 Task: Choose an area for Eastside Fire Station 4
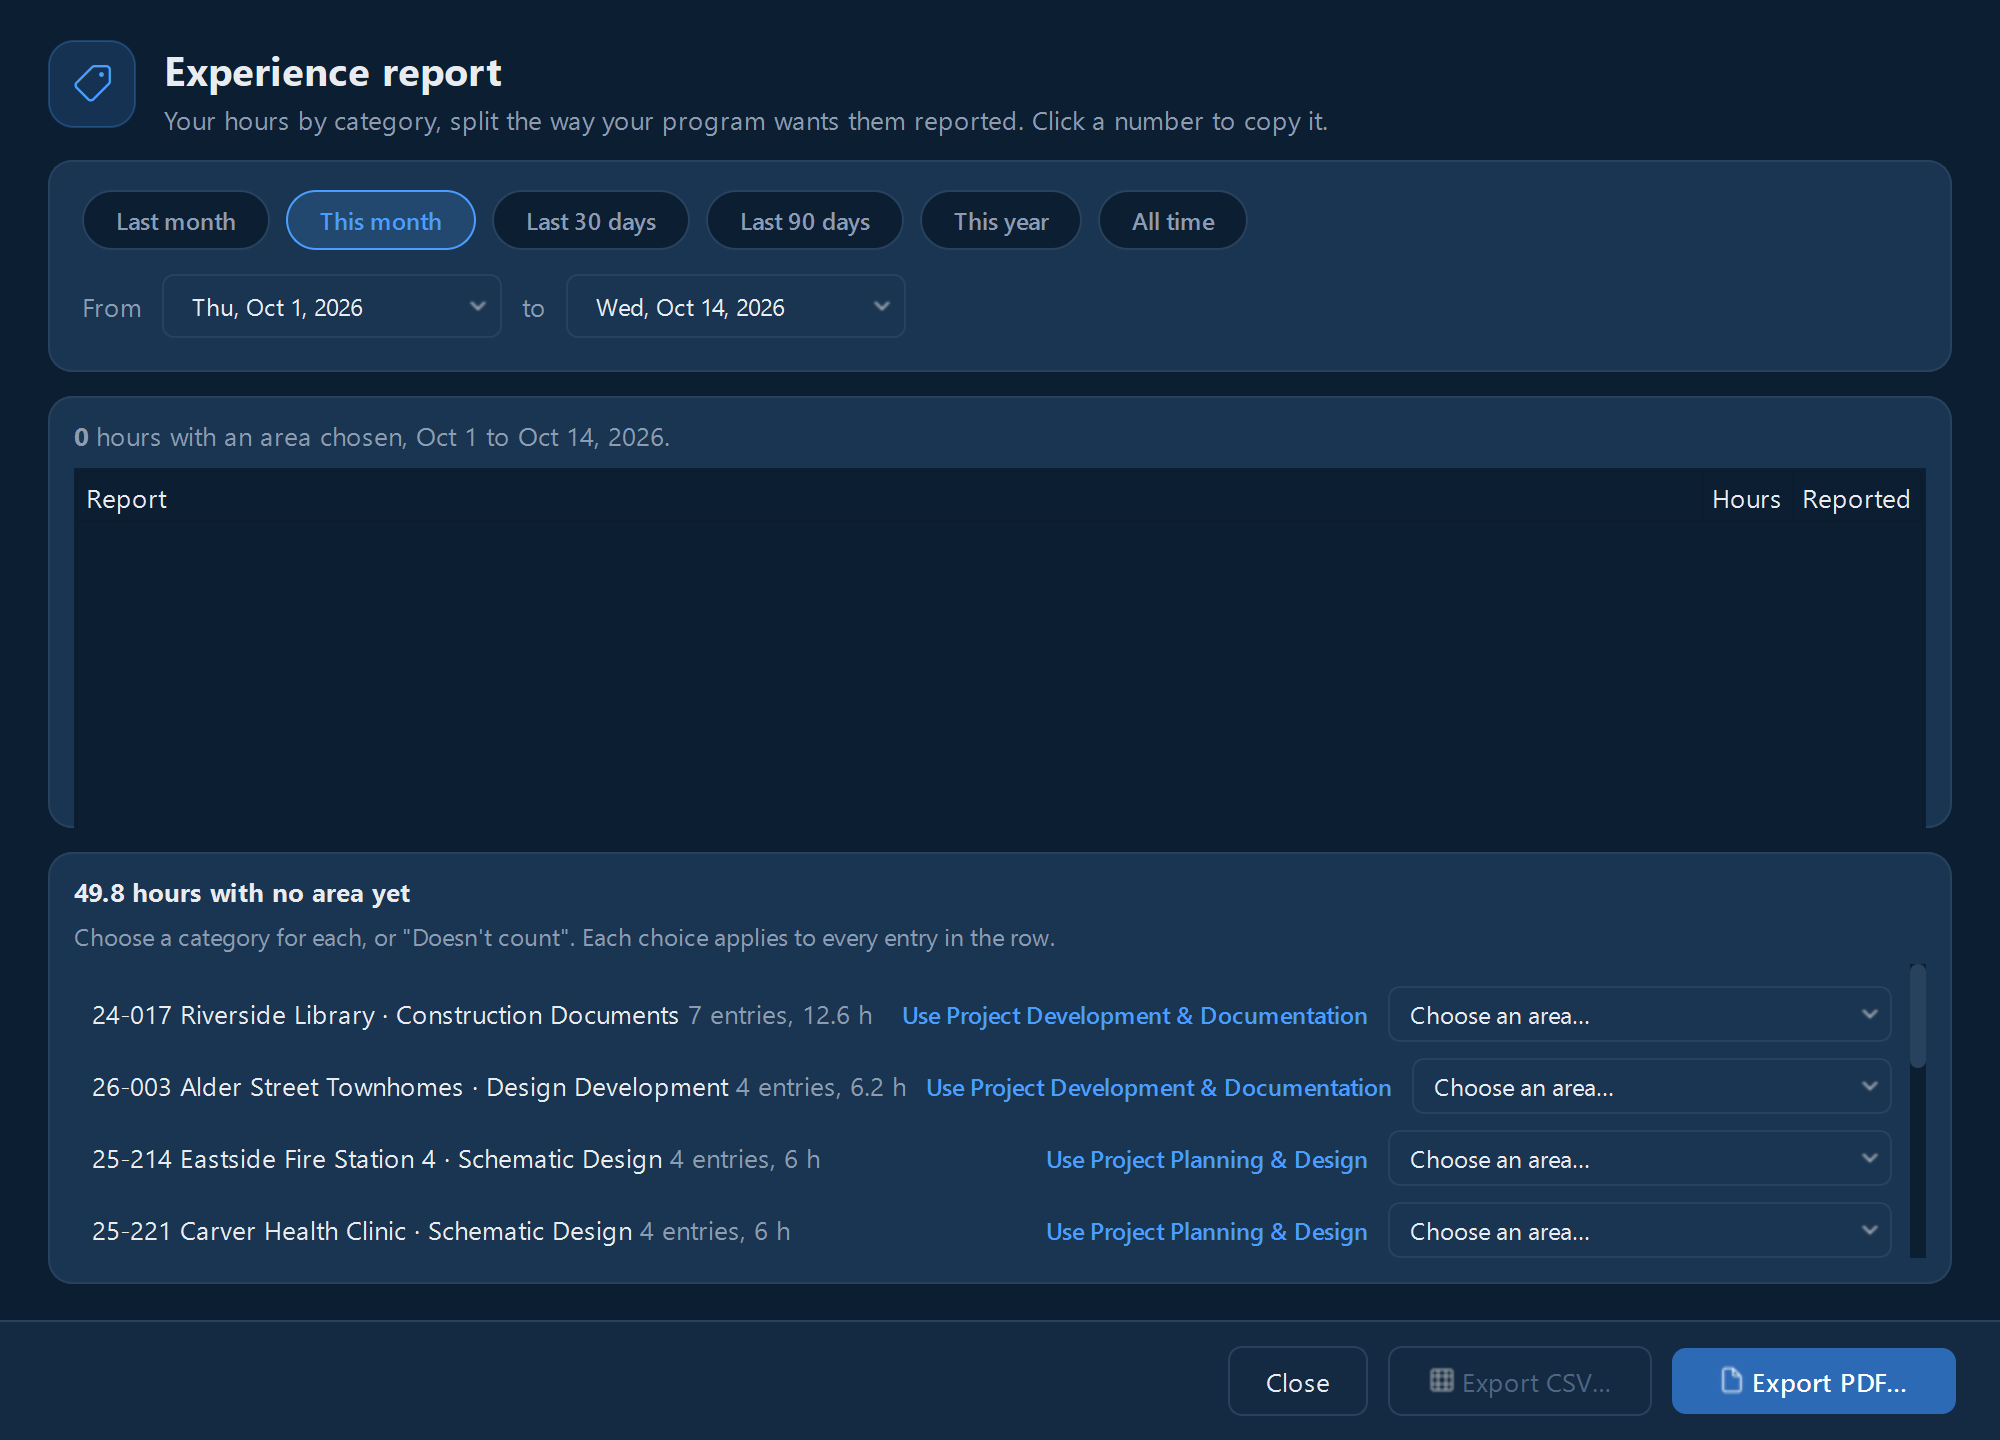click(1640, 1159)
